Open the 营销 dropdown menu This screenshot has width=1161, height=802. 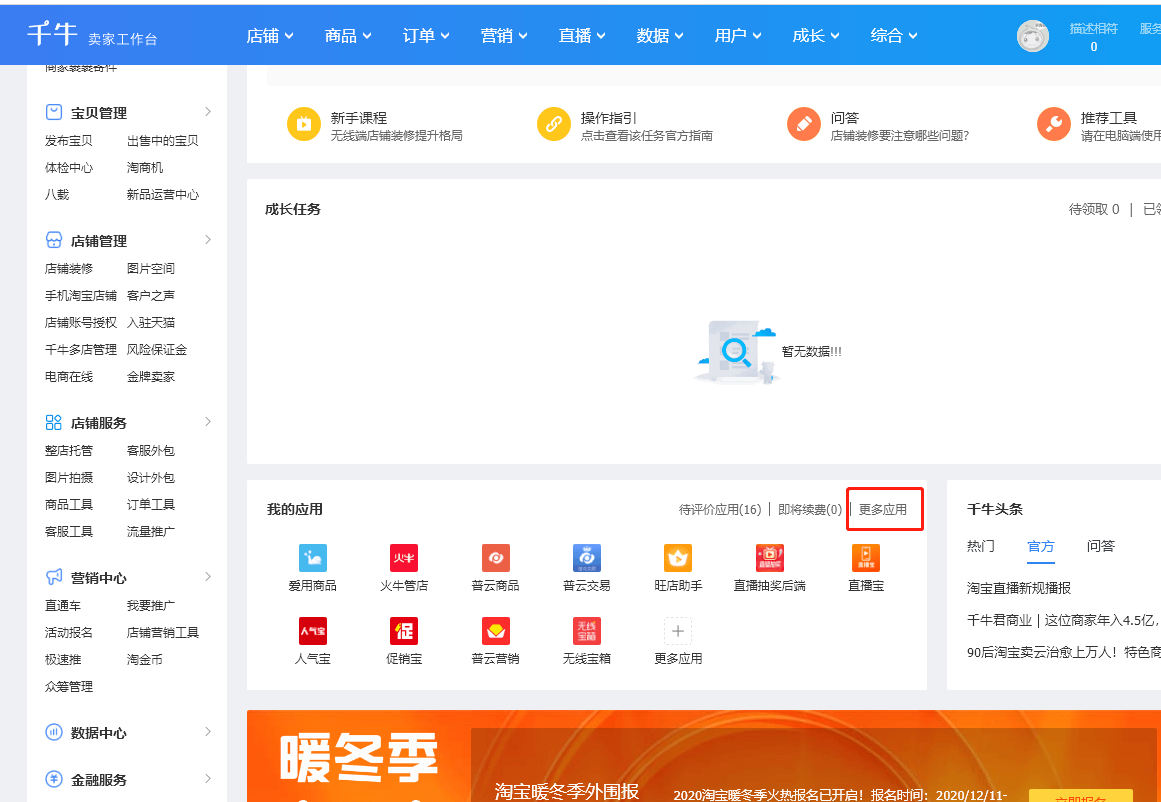pyautogui.click(x=504, y=36)
